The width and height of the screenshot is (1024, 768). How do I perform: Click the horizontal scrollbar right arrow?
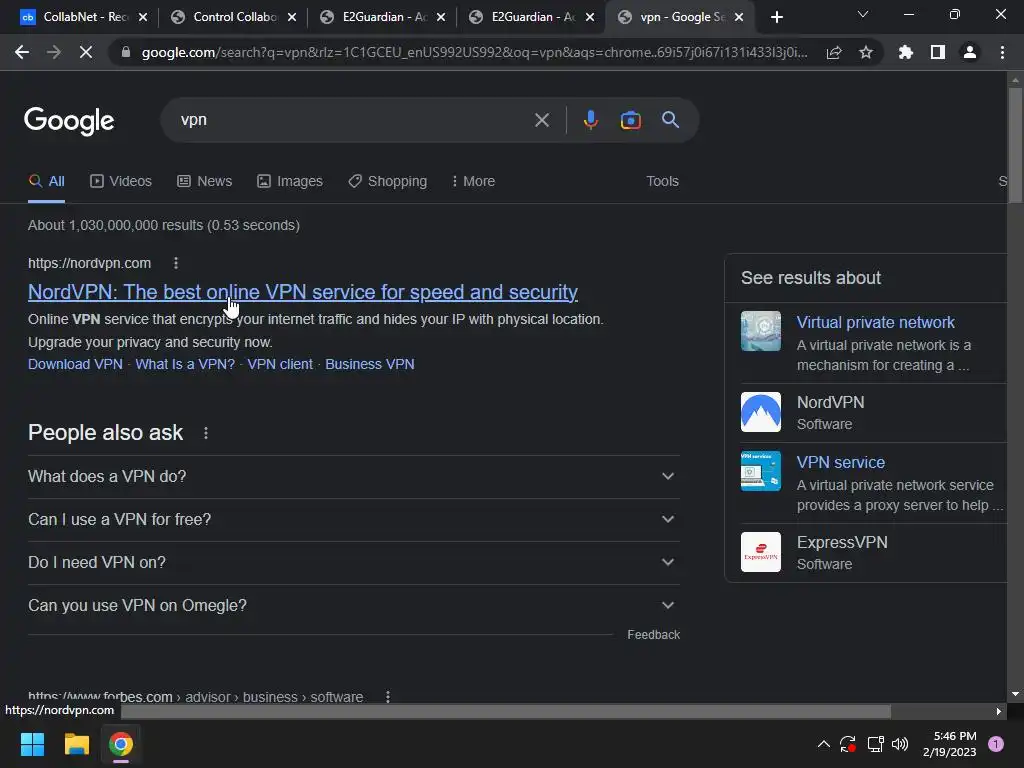999,712
